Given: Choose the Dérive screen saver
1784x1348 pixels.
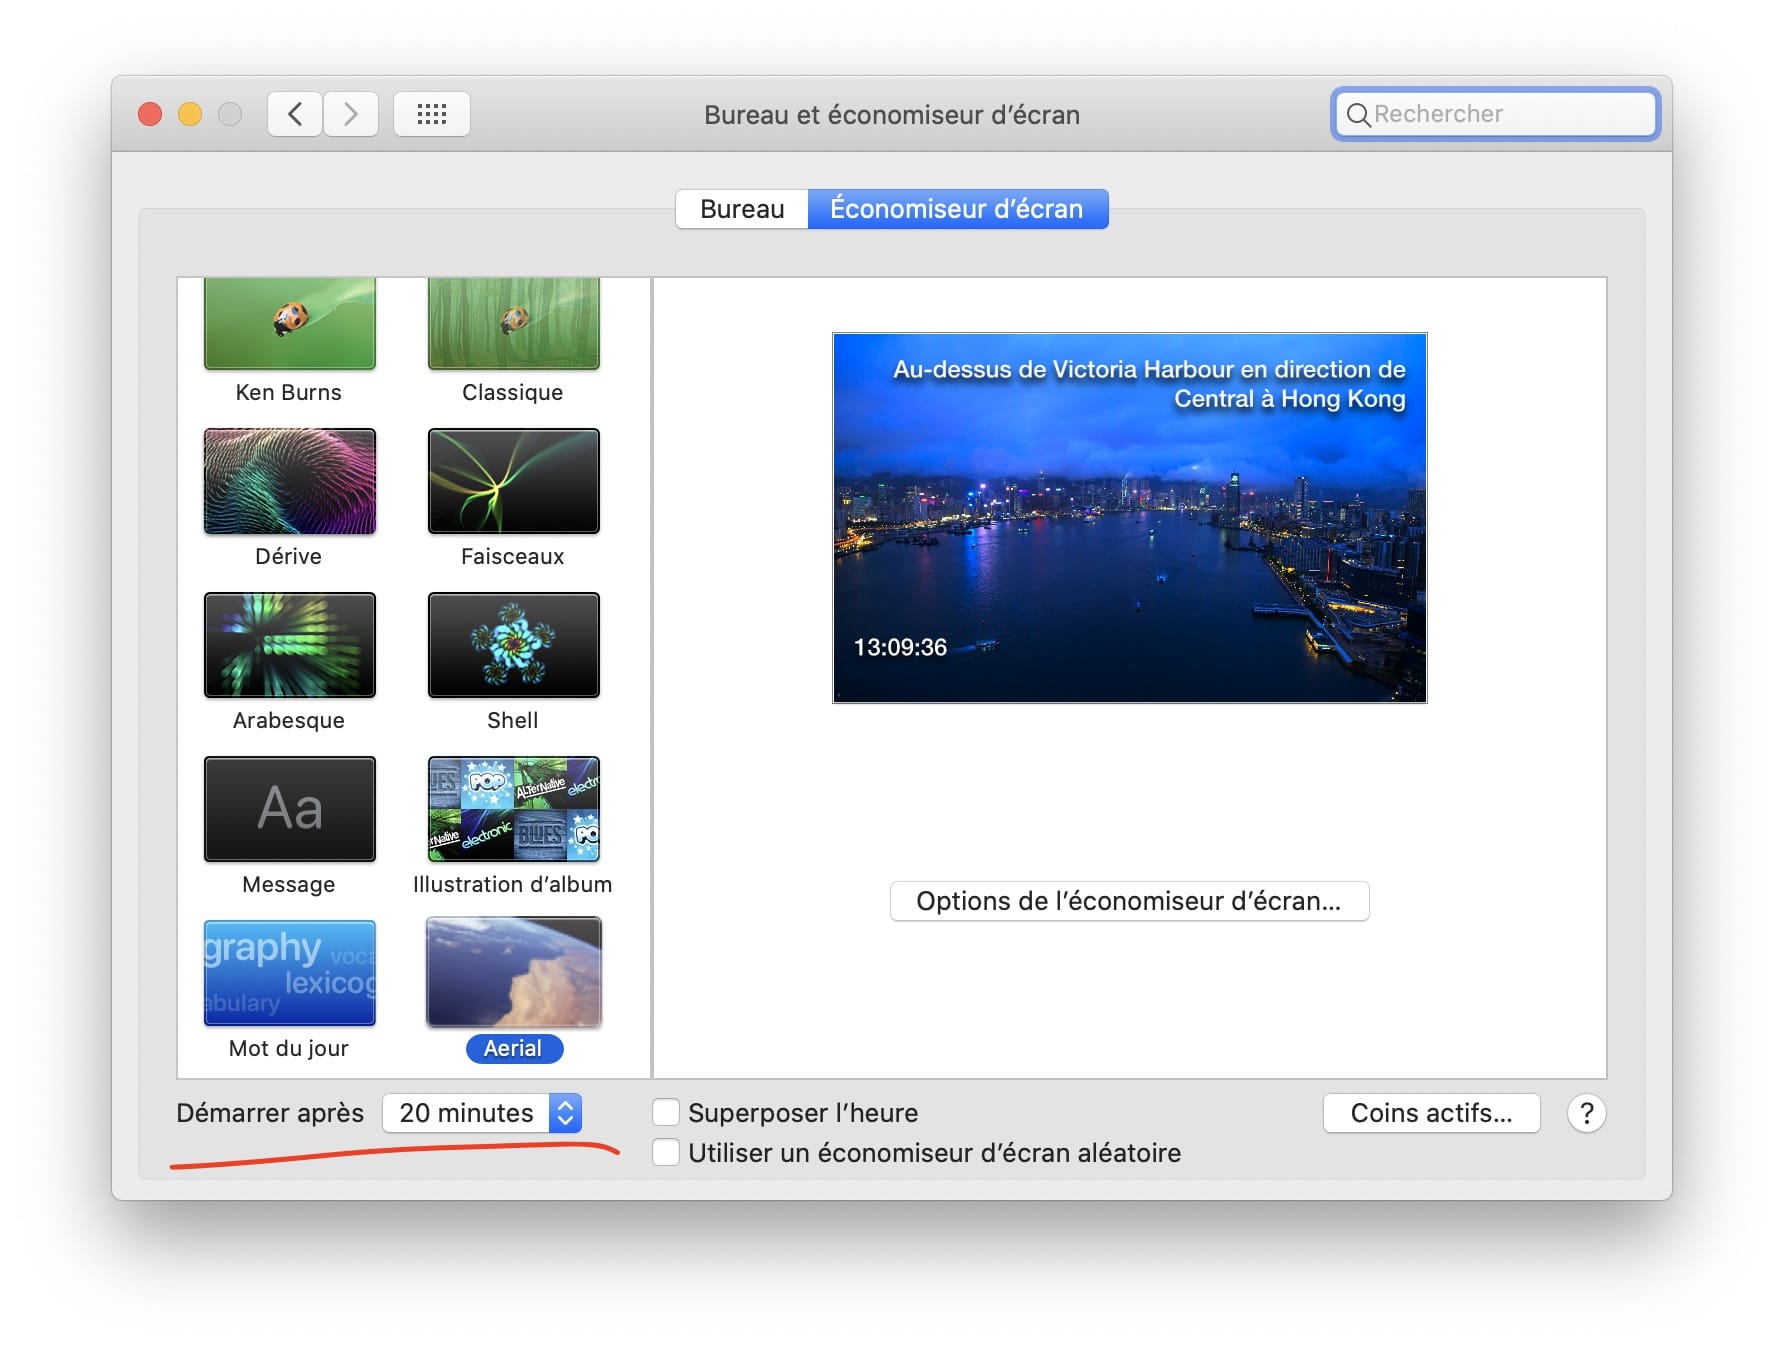Looking at the screenshot, I should click(290, 481).
